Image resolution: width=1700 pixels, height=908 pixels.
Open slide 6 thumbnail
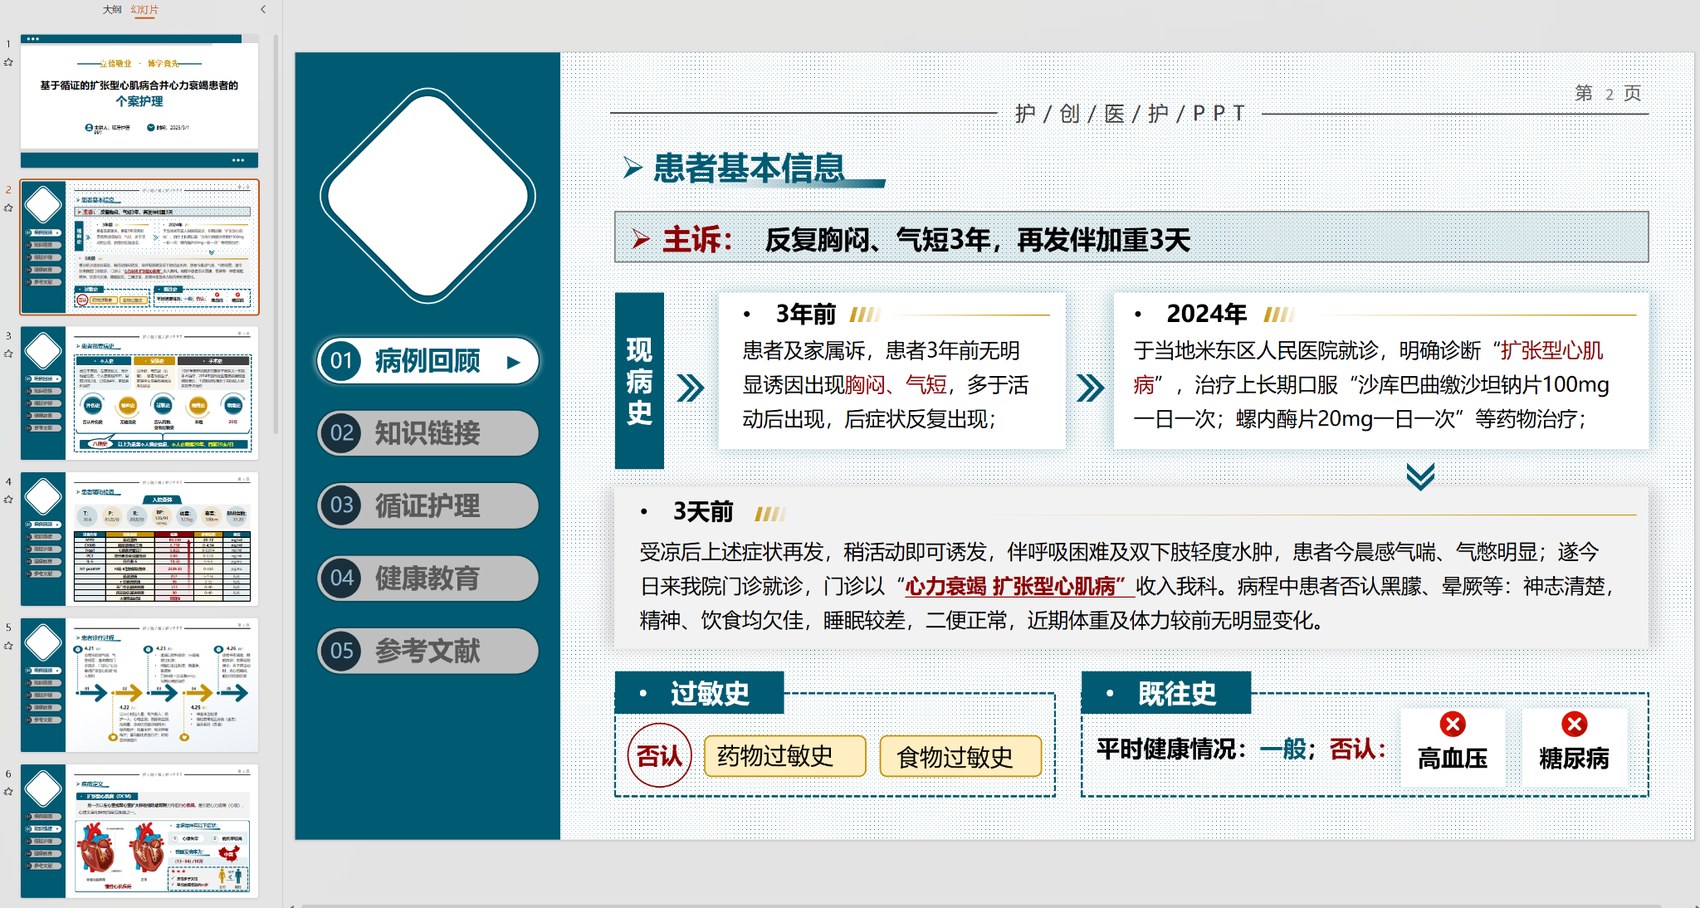pyautogui.click(x=140, y=831)
